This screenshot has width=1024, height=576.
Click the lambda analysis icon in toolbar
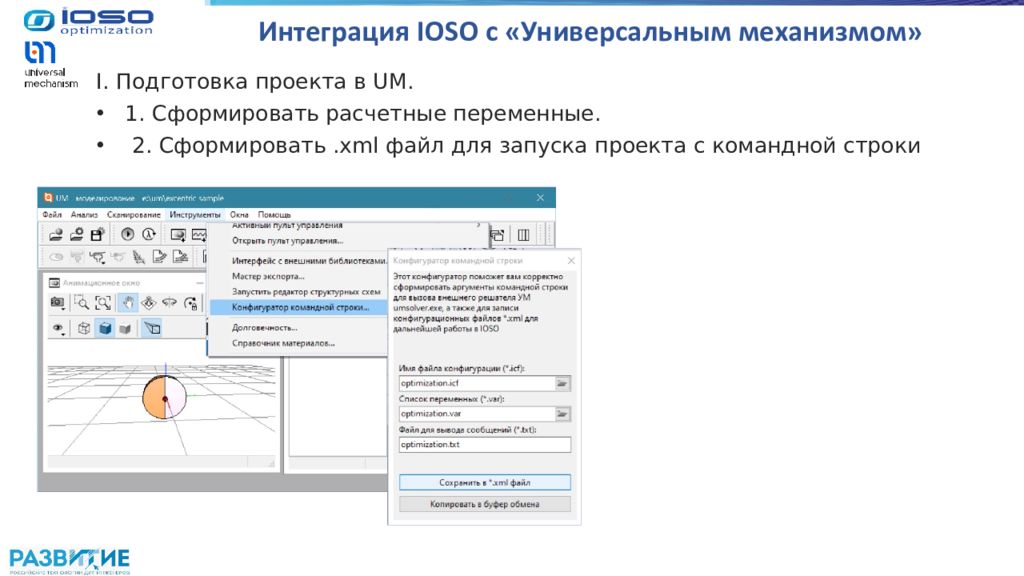[x=149, y=234]
